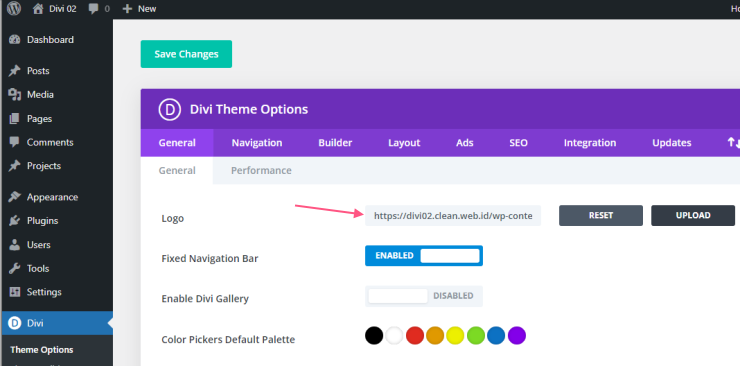Screen dimensions: 740x366
Task: Click the UPLOAD logo button
Action: (x=693, y=216)
